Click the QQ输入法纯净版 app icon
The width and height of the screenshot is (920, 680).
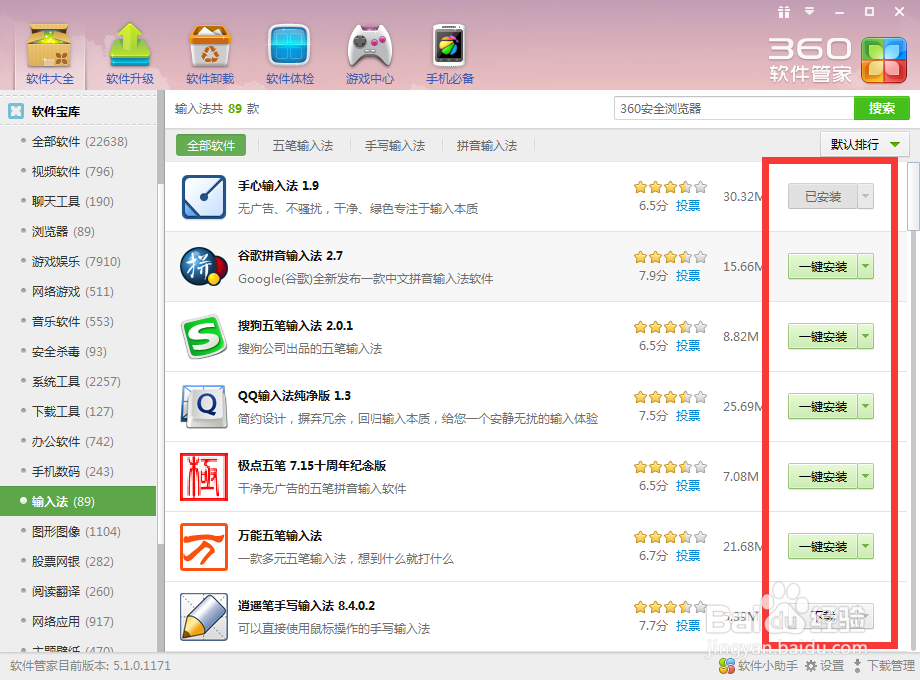tap(204, 407)
